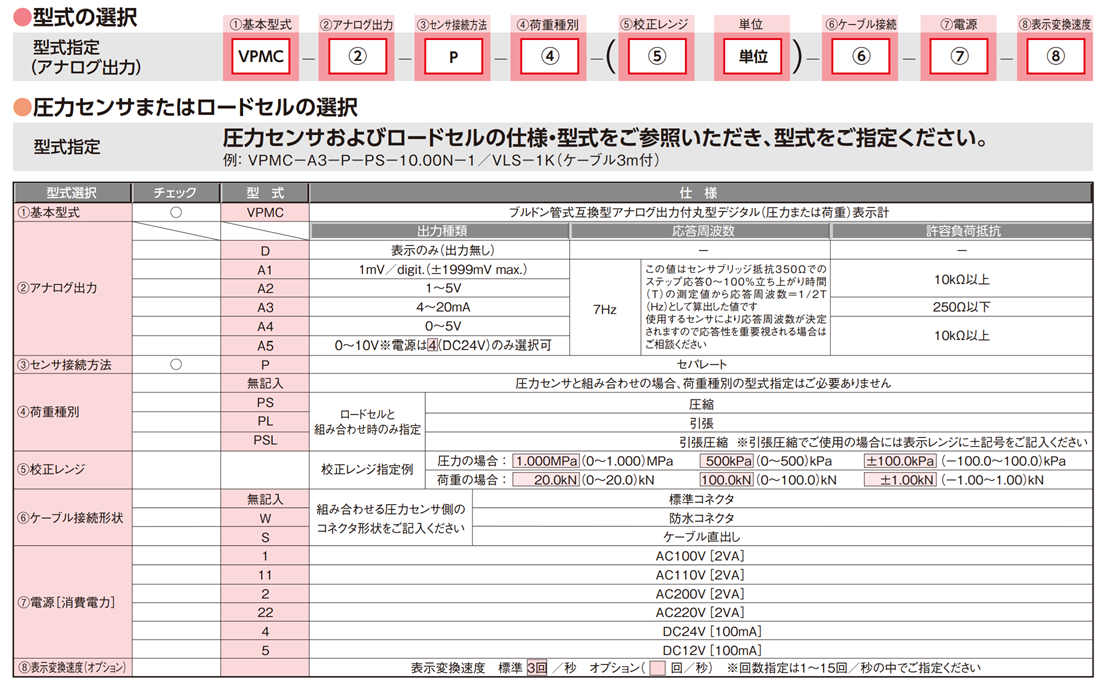Click the example line starting with 例: VPMC
1106x682 pixels.
[x=441, y=160]
